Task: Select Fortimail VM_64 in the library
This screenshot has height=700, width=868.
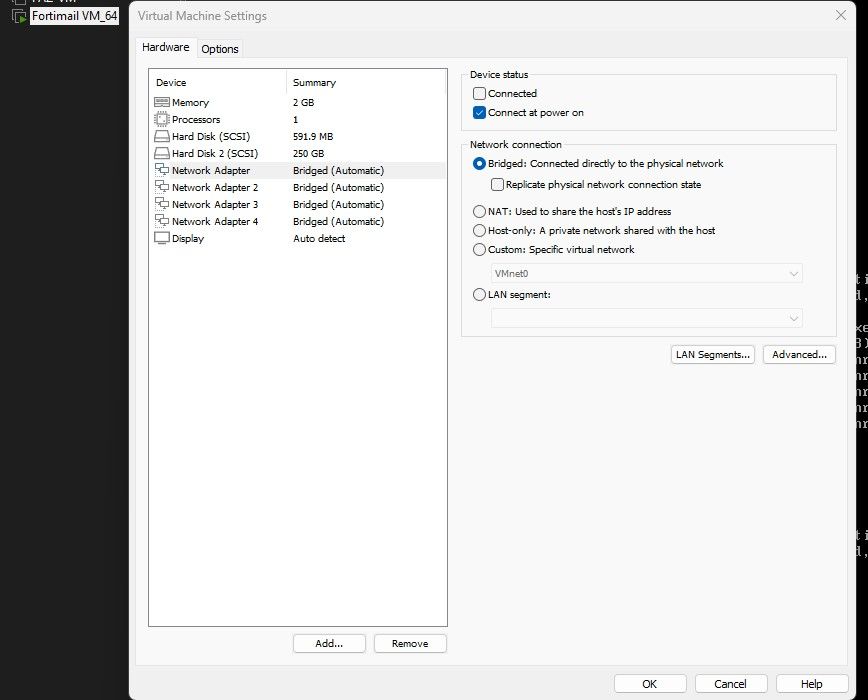Action: (x=75, y=16)
